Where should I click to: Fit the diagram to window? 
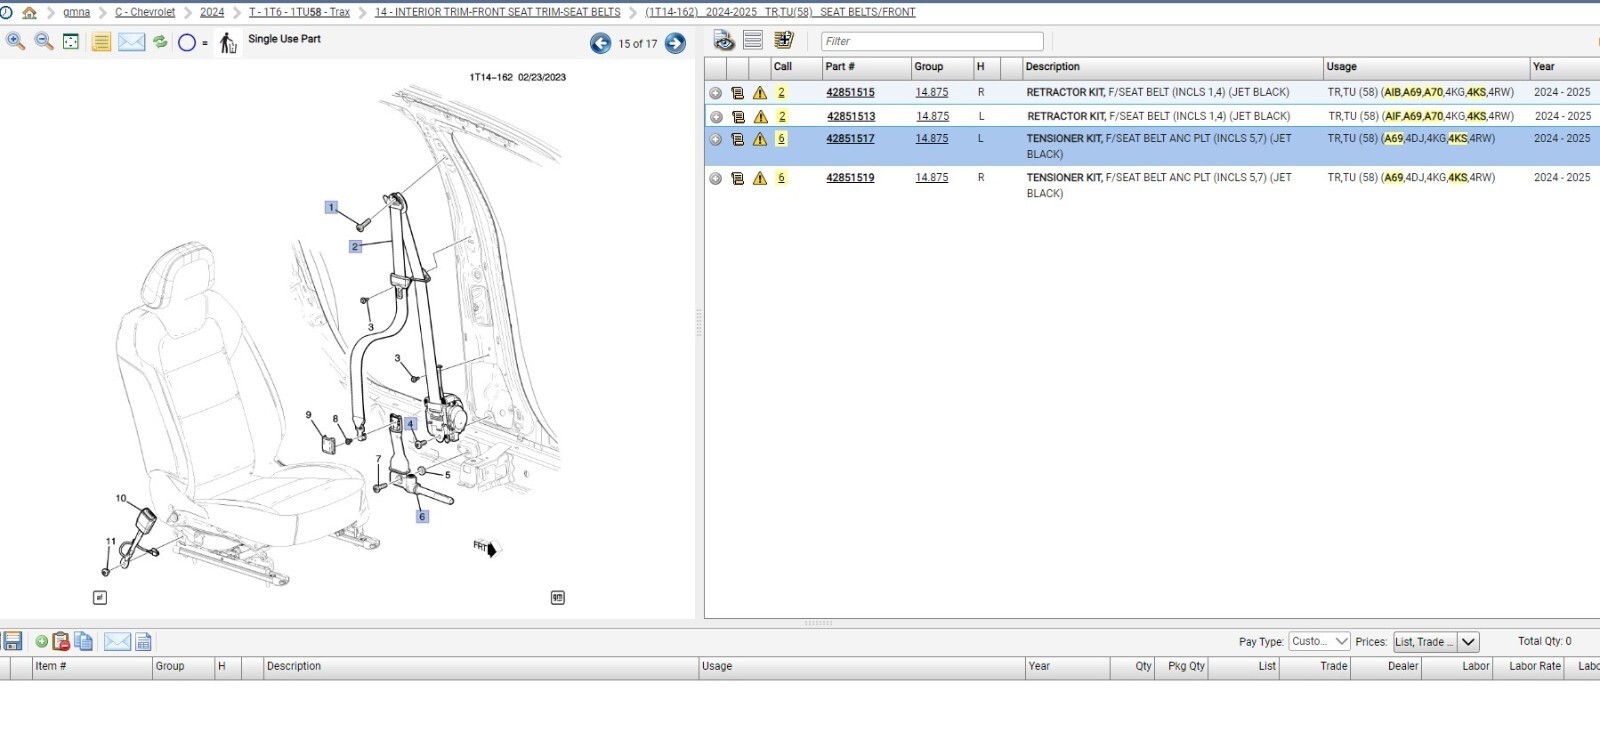coord(71,42)
